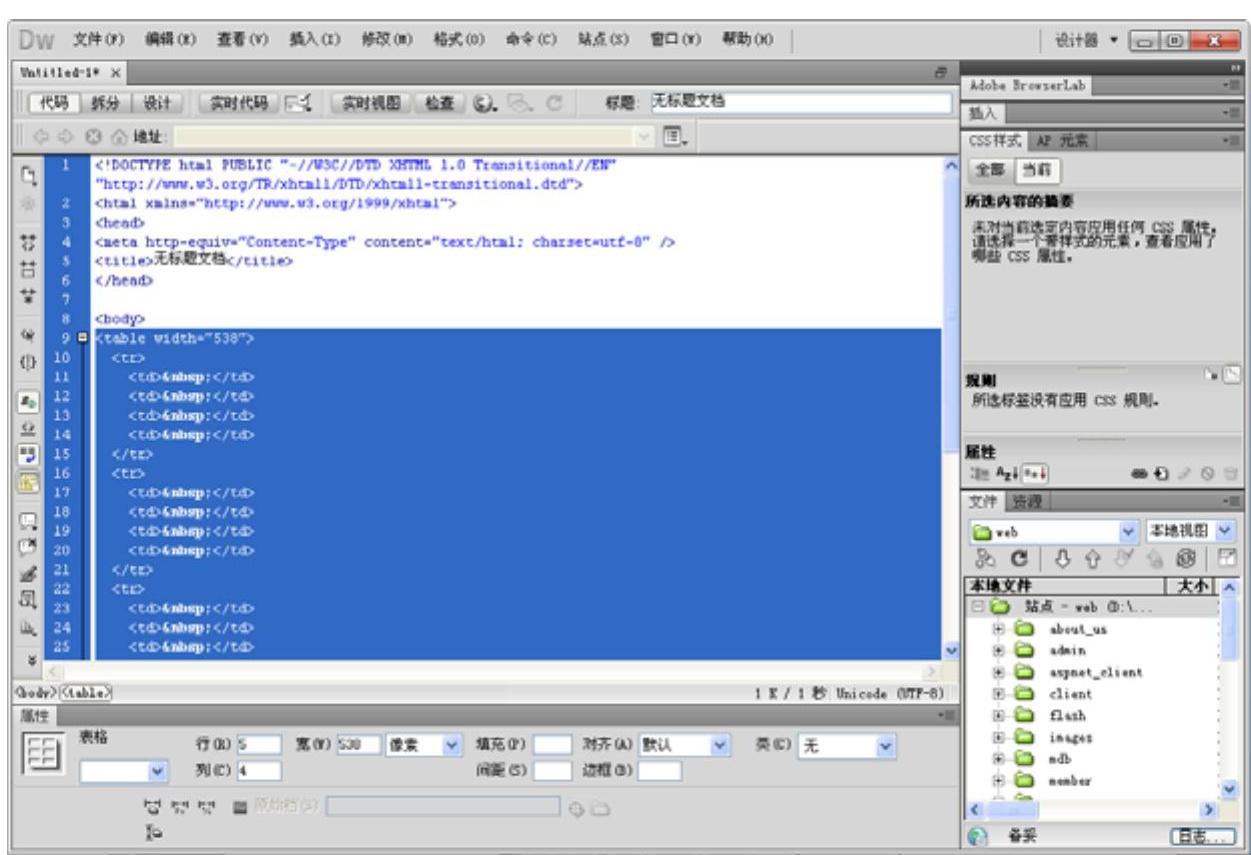This screenshot has height=855, width=1251.
Task: Click the New CSS Rule icon
Action: pyautogui.click(x=1161, y=474)
